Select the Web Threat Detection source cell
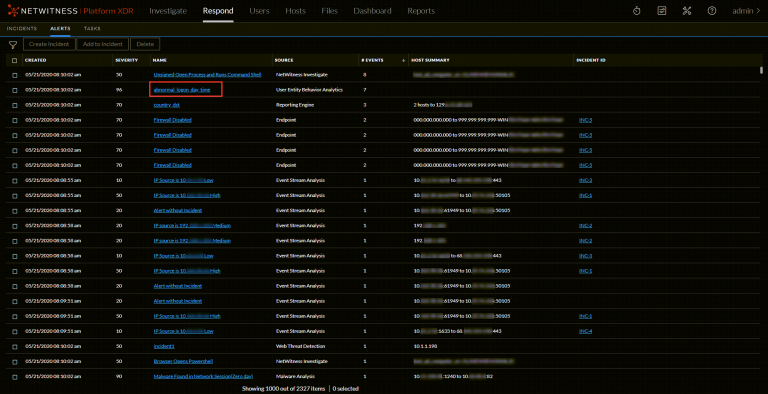 [x=300, y=346]
